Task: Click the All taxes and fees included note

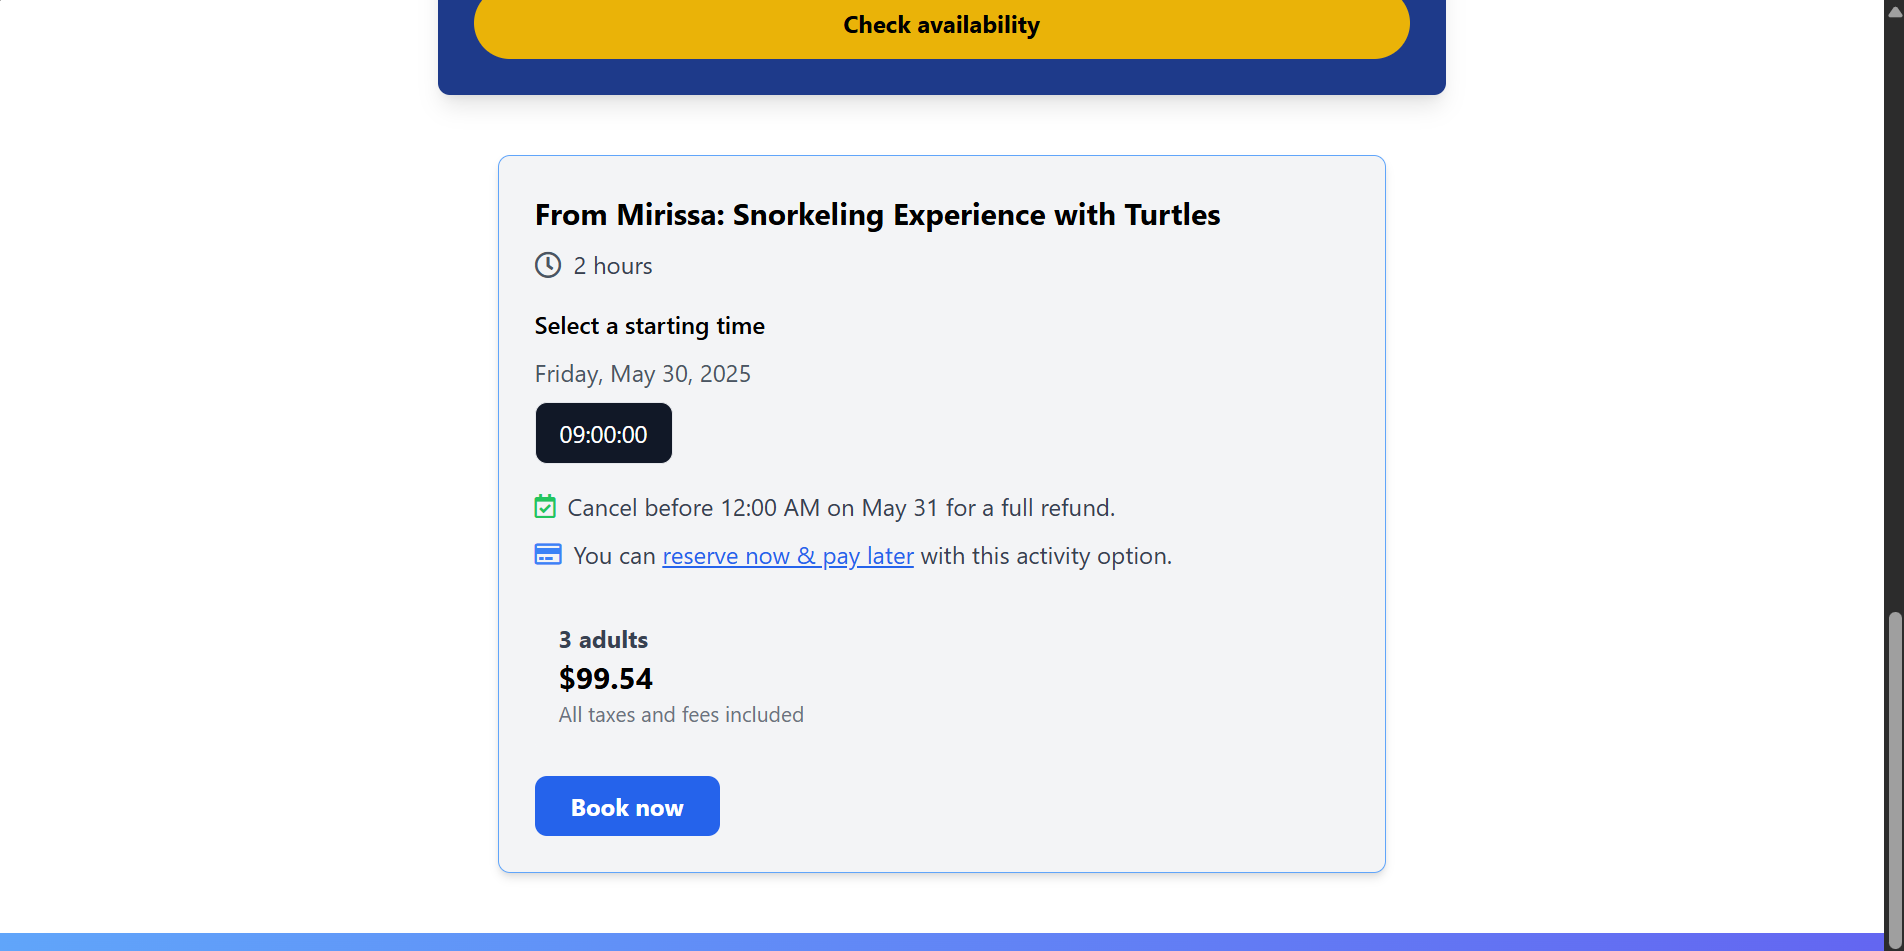Action: coord(681,715)
